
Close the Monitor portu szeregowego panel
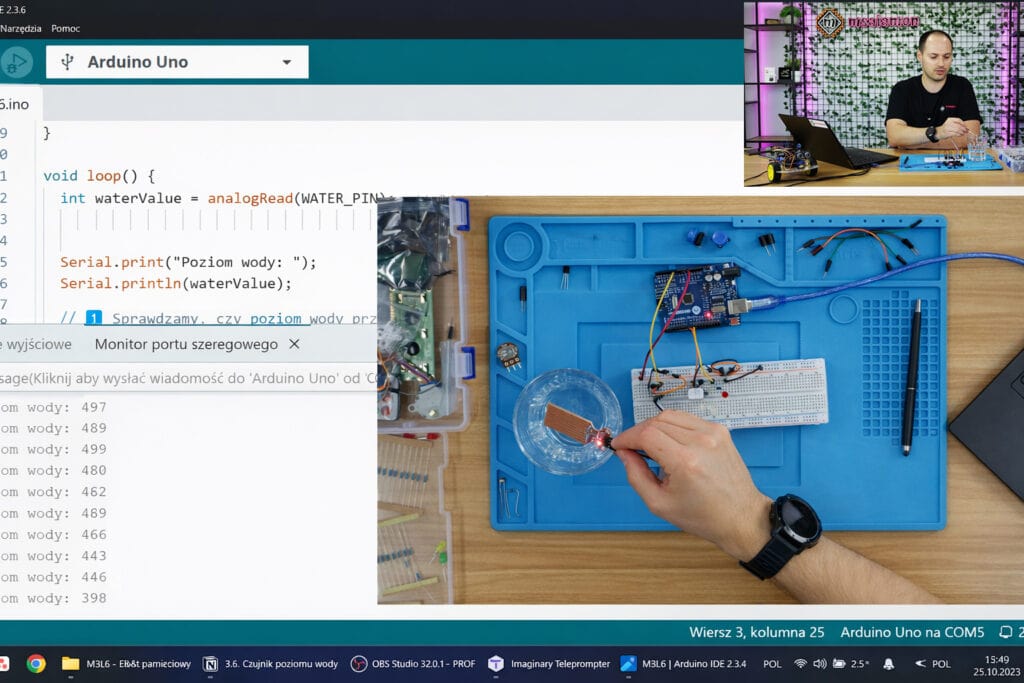pos(294,344)
